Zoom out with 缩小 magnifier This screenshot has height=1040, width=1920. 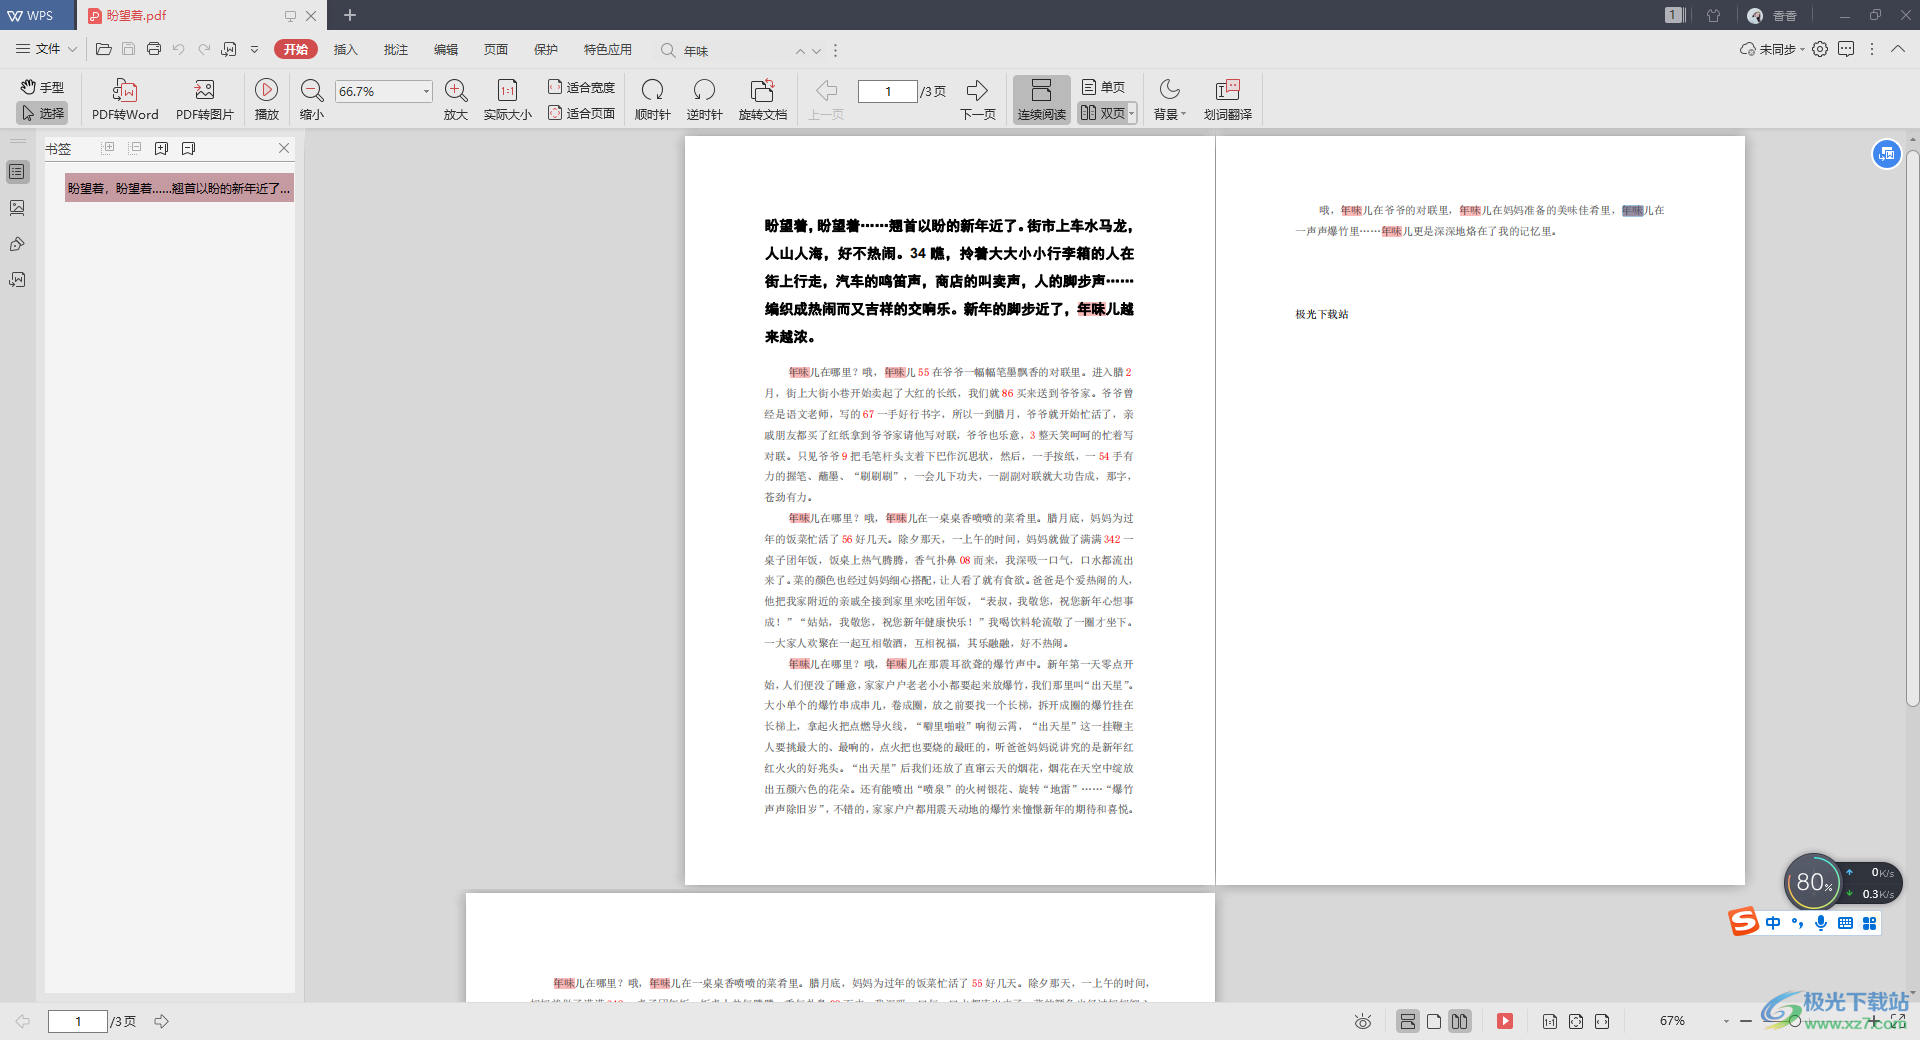coord(312,100)
